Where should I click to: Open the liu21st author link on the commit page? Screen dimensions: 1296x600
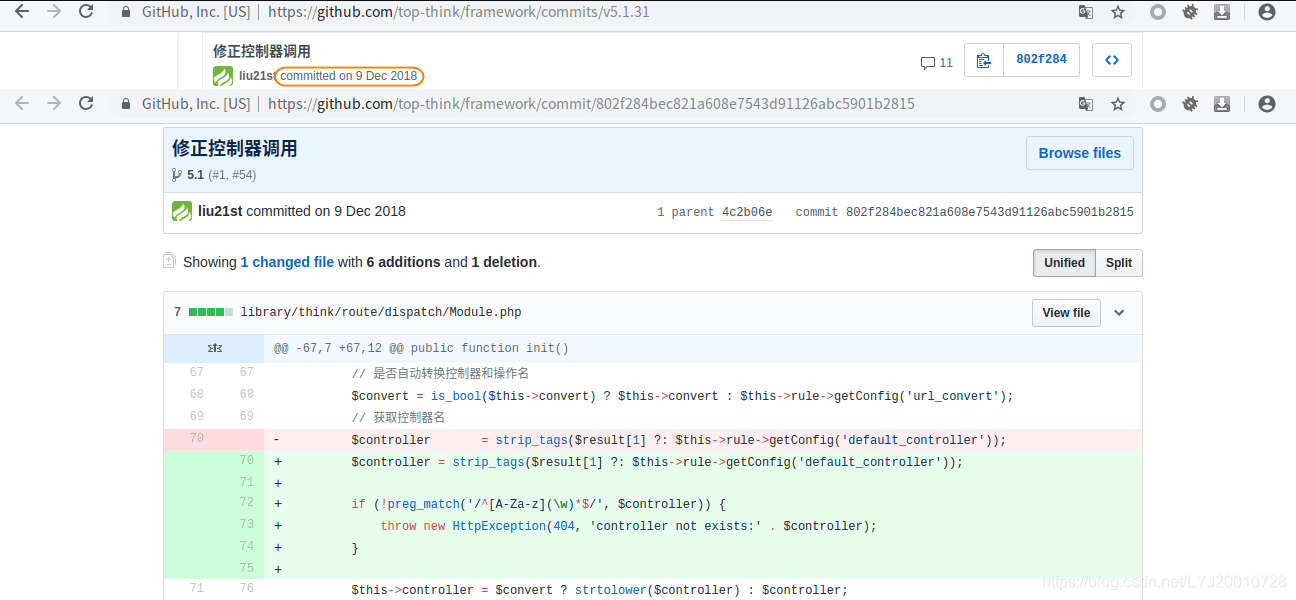[x=220, y=211]
